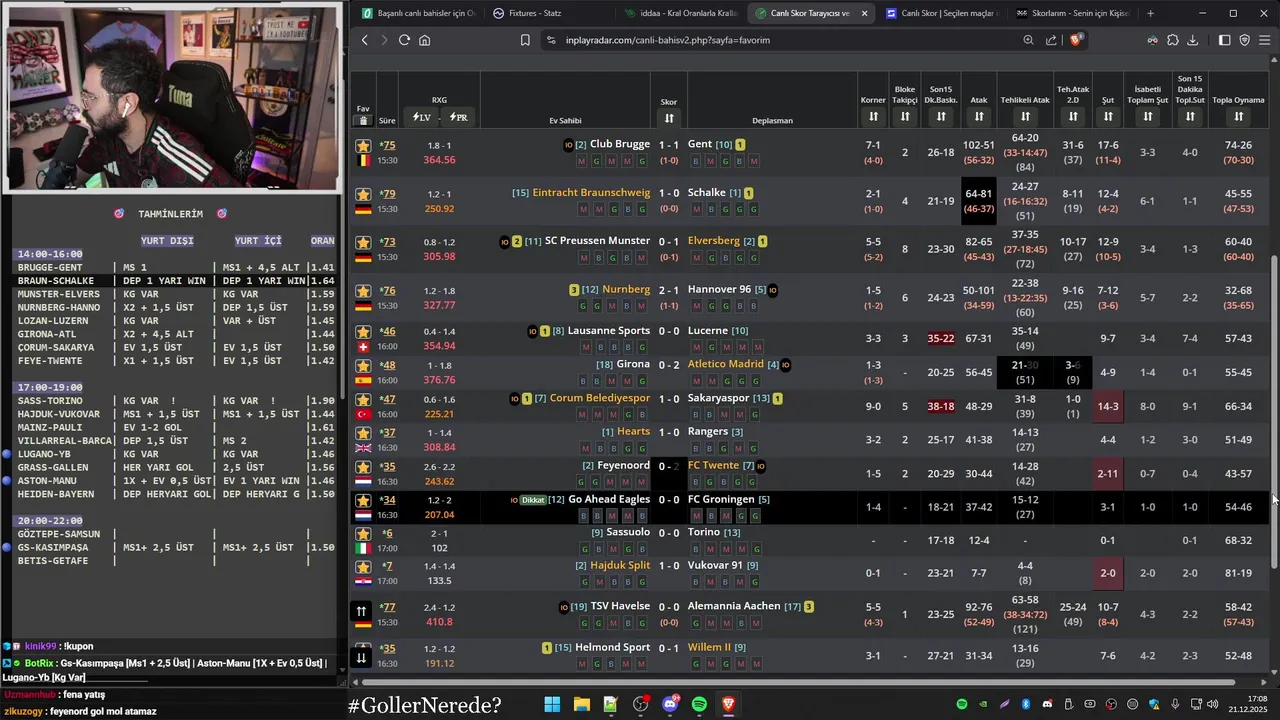The height and width of the screenshot is (720, 1280).
Task: Toggle favorite star for Go Ahead Eagles
Action: [x=363, y=500]
